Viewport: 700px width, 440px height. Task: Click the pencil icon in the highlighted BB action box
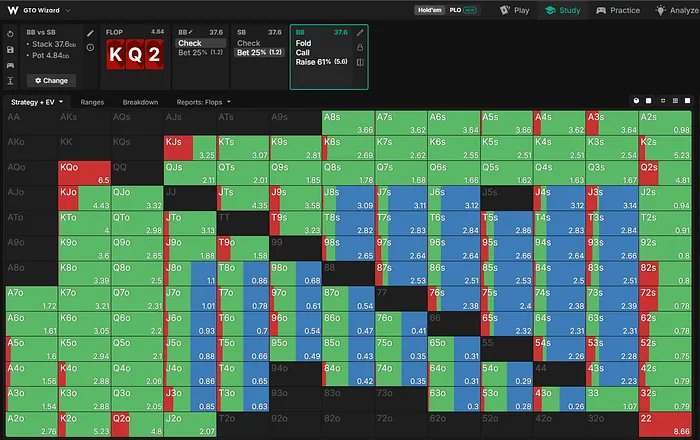[x=360, y=33]
